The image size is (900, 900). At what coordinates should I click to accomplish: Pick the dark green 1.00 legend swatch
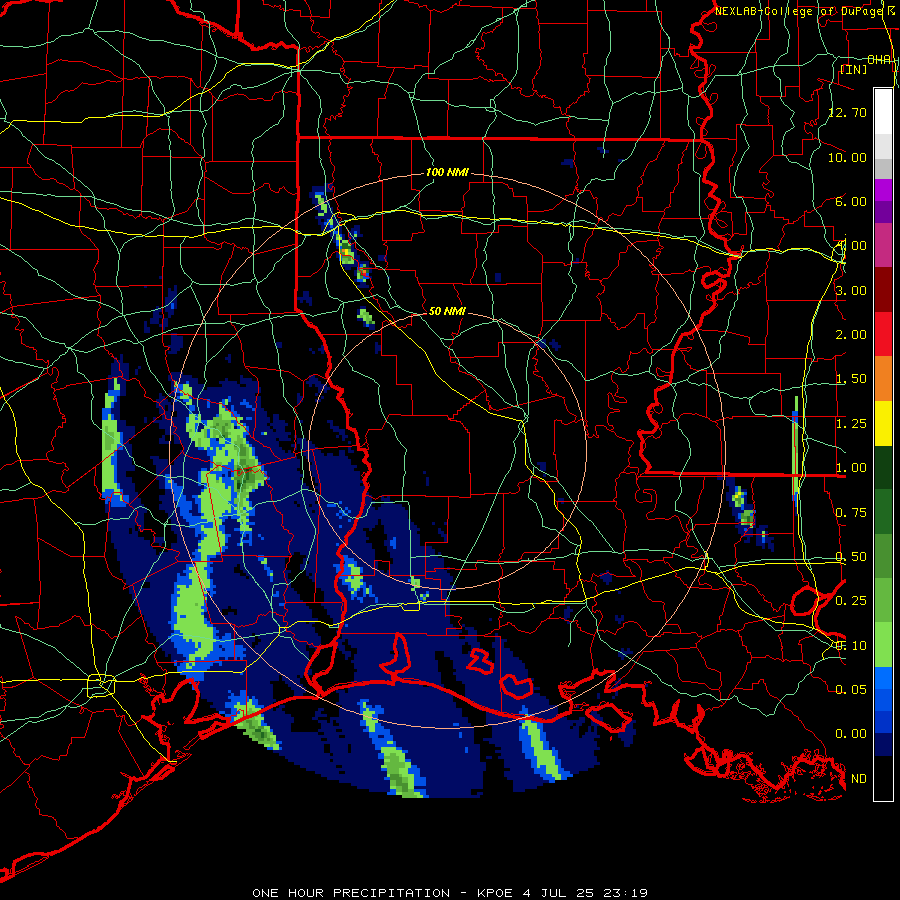point(883,467)
